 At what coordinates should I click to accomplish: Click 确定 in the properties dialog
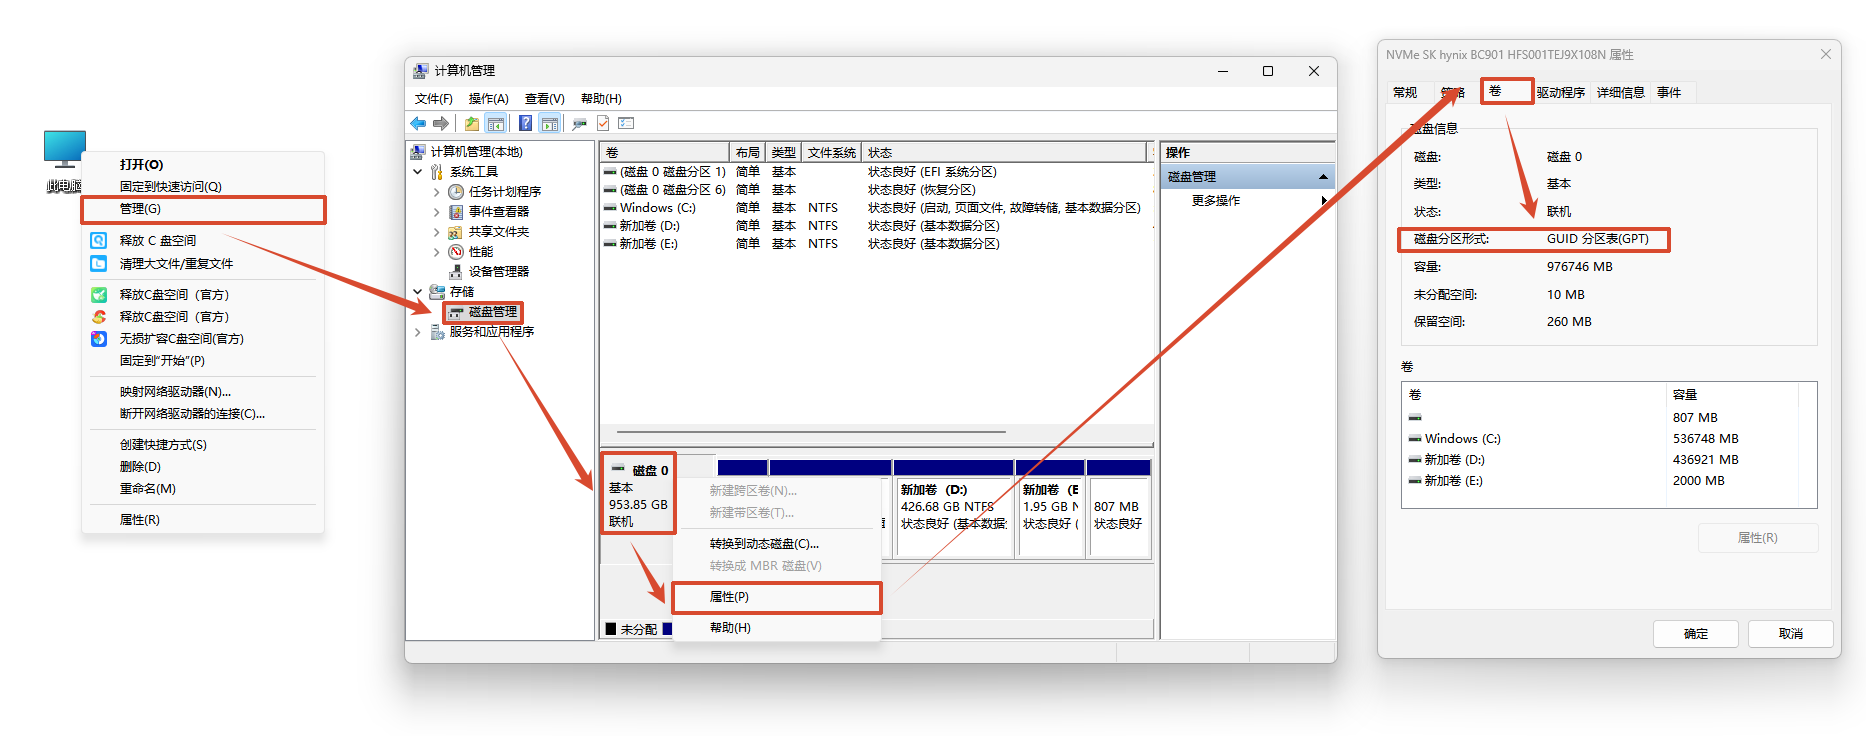pos(1696,634)
